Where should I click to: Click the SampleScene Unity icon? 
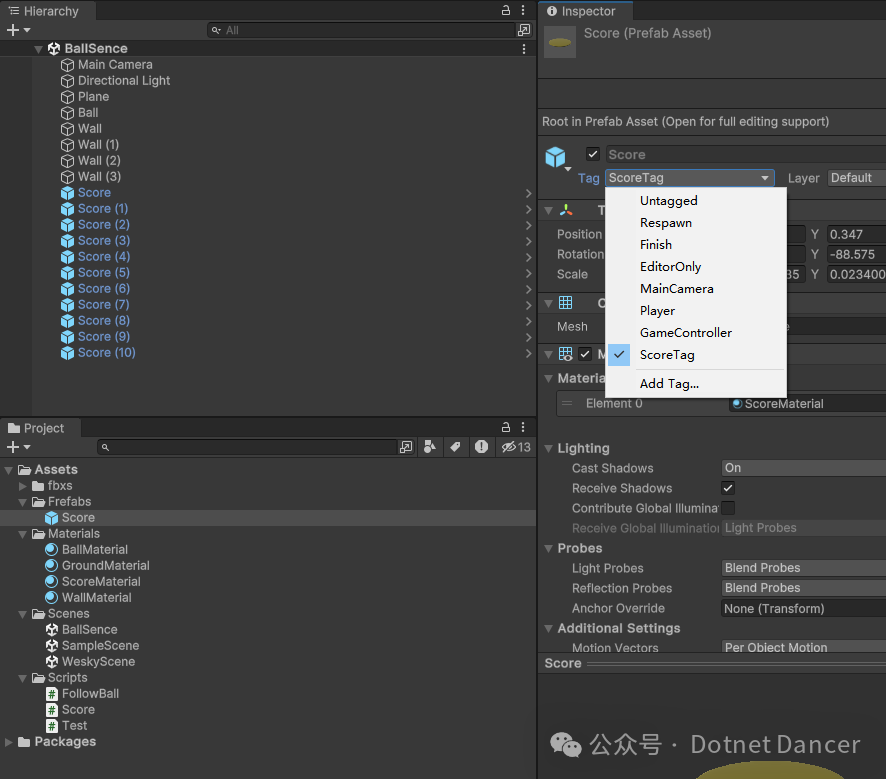[51, 645]
